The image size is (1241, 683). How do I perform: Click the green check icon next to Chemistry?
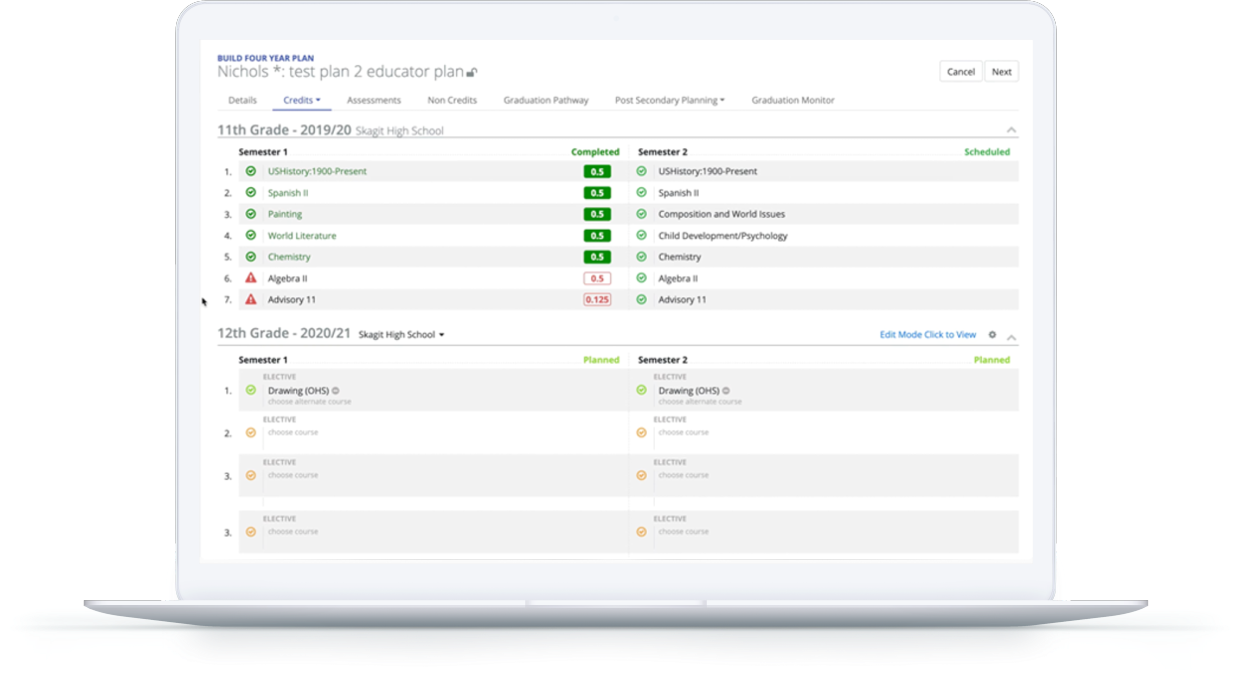click(x=251, y=257)
